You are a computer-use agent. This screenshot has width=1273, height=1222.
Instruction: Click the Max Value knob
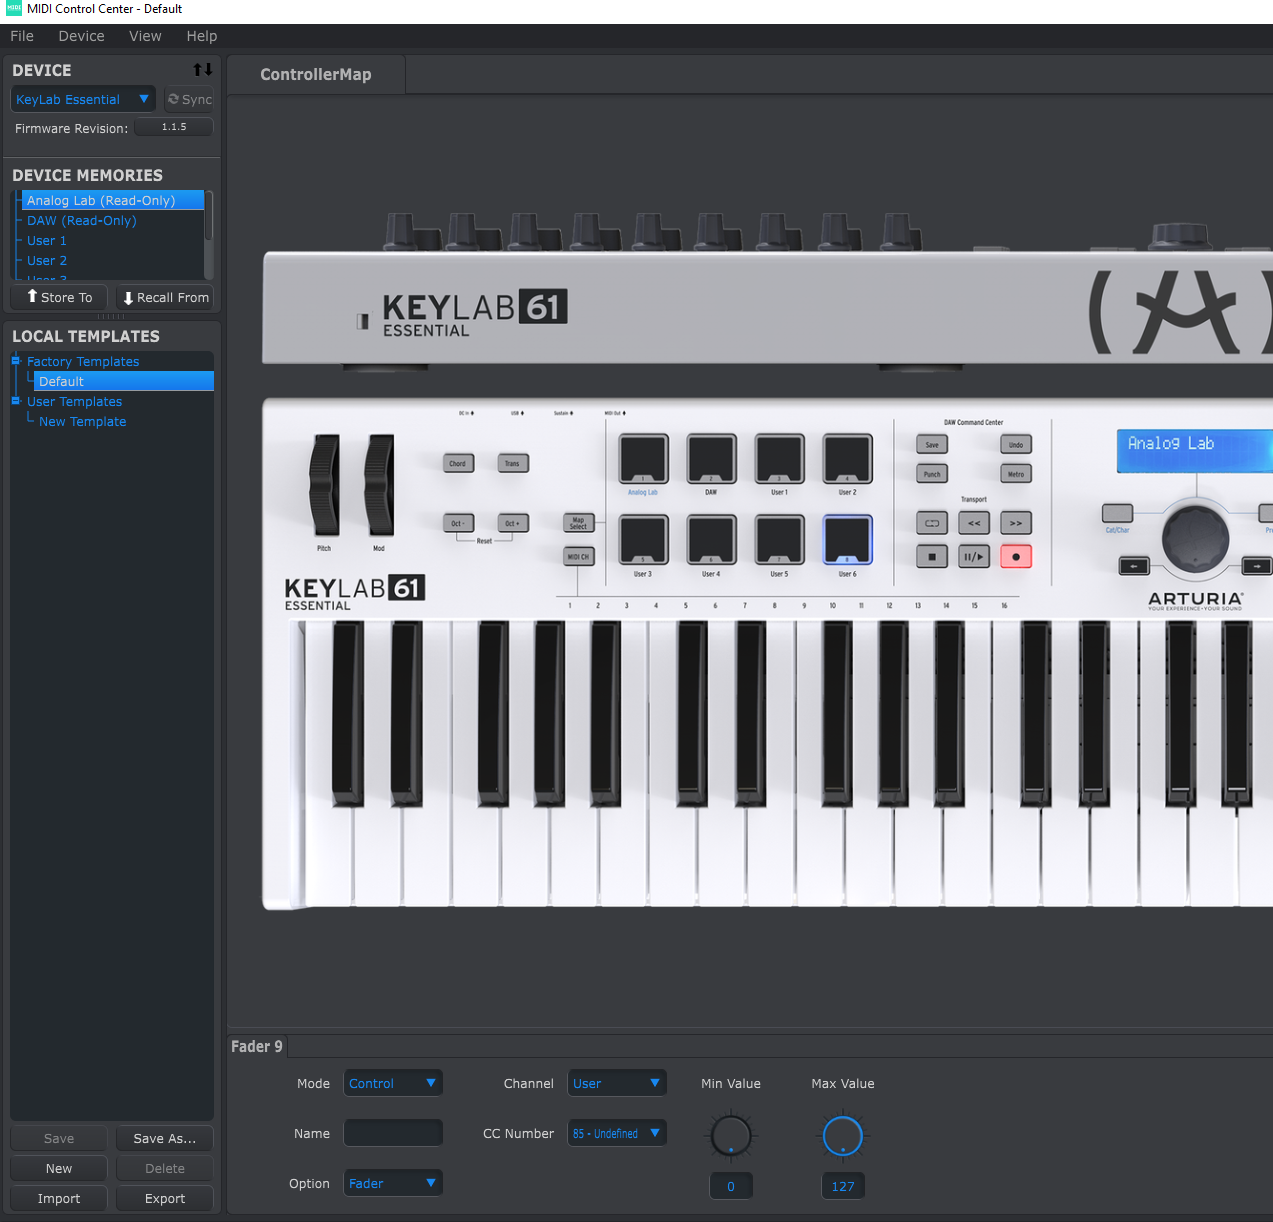coord(843,1136)
